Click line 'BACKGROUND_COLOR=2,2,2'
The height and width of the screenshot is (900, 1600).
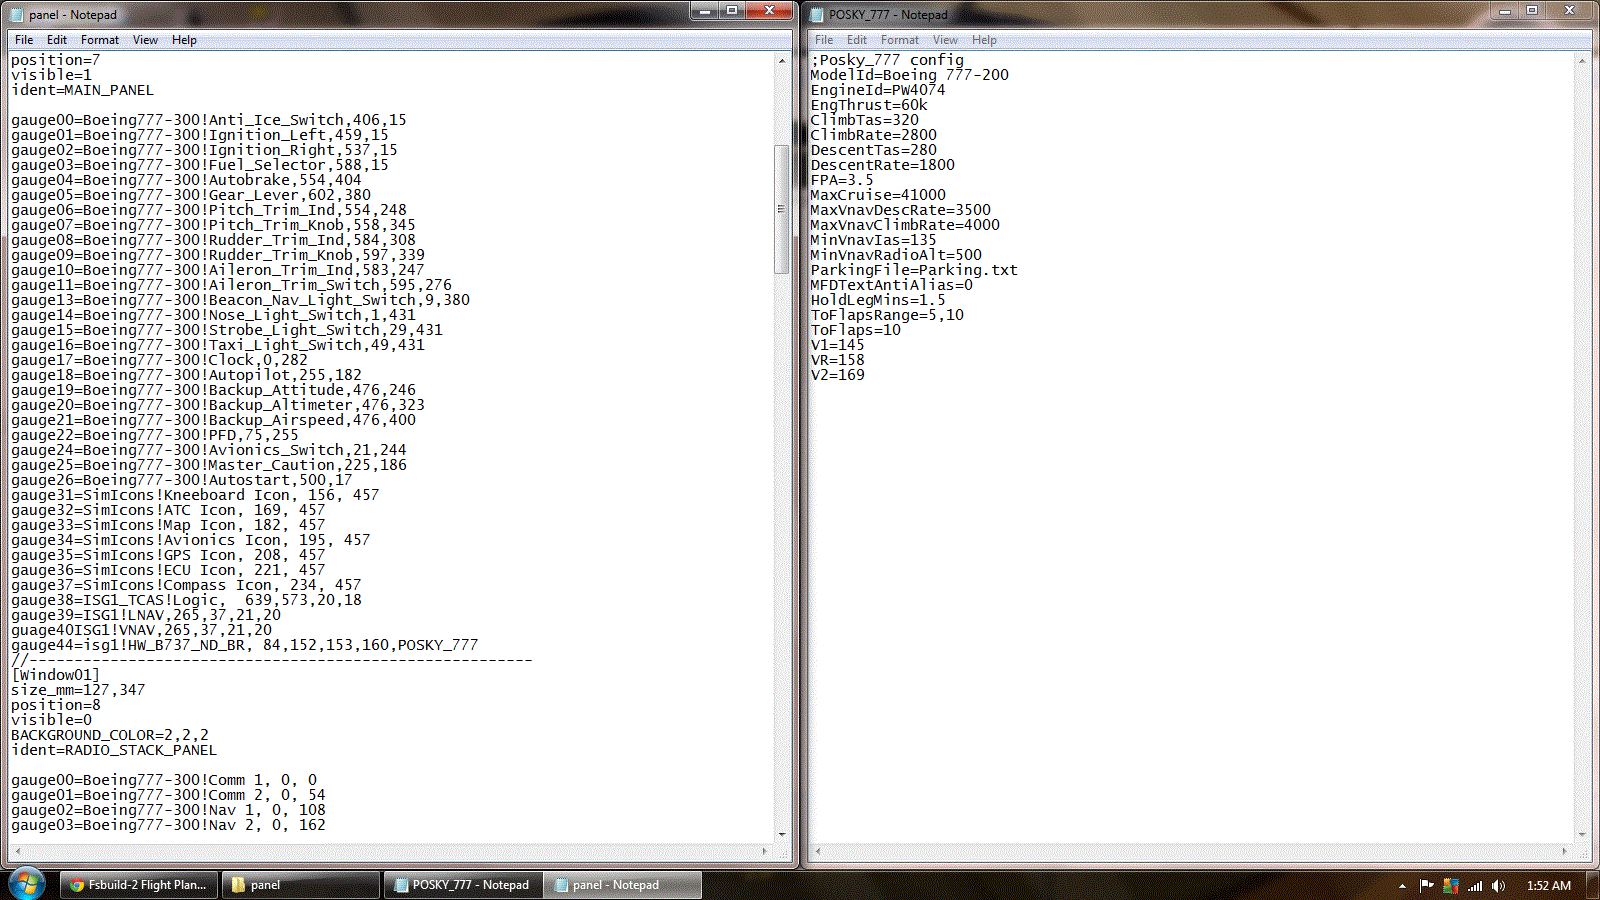point(110,735)
